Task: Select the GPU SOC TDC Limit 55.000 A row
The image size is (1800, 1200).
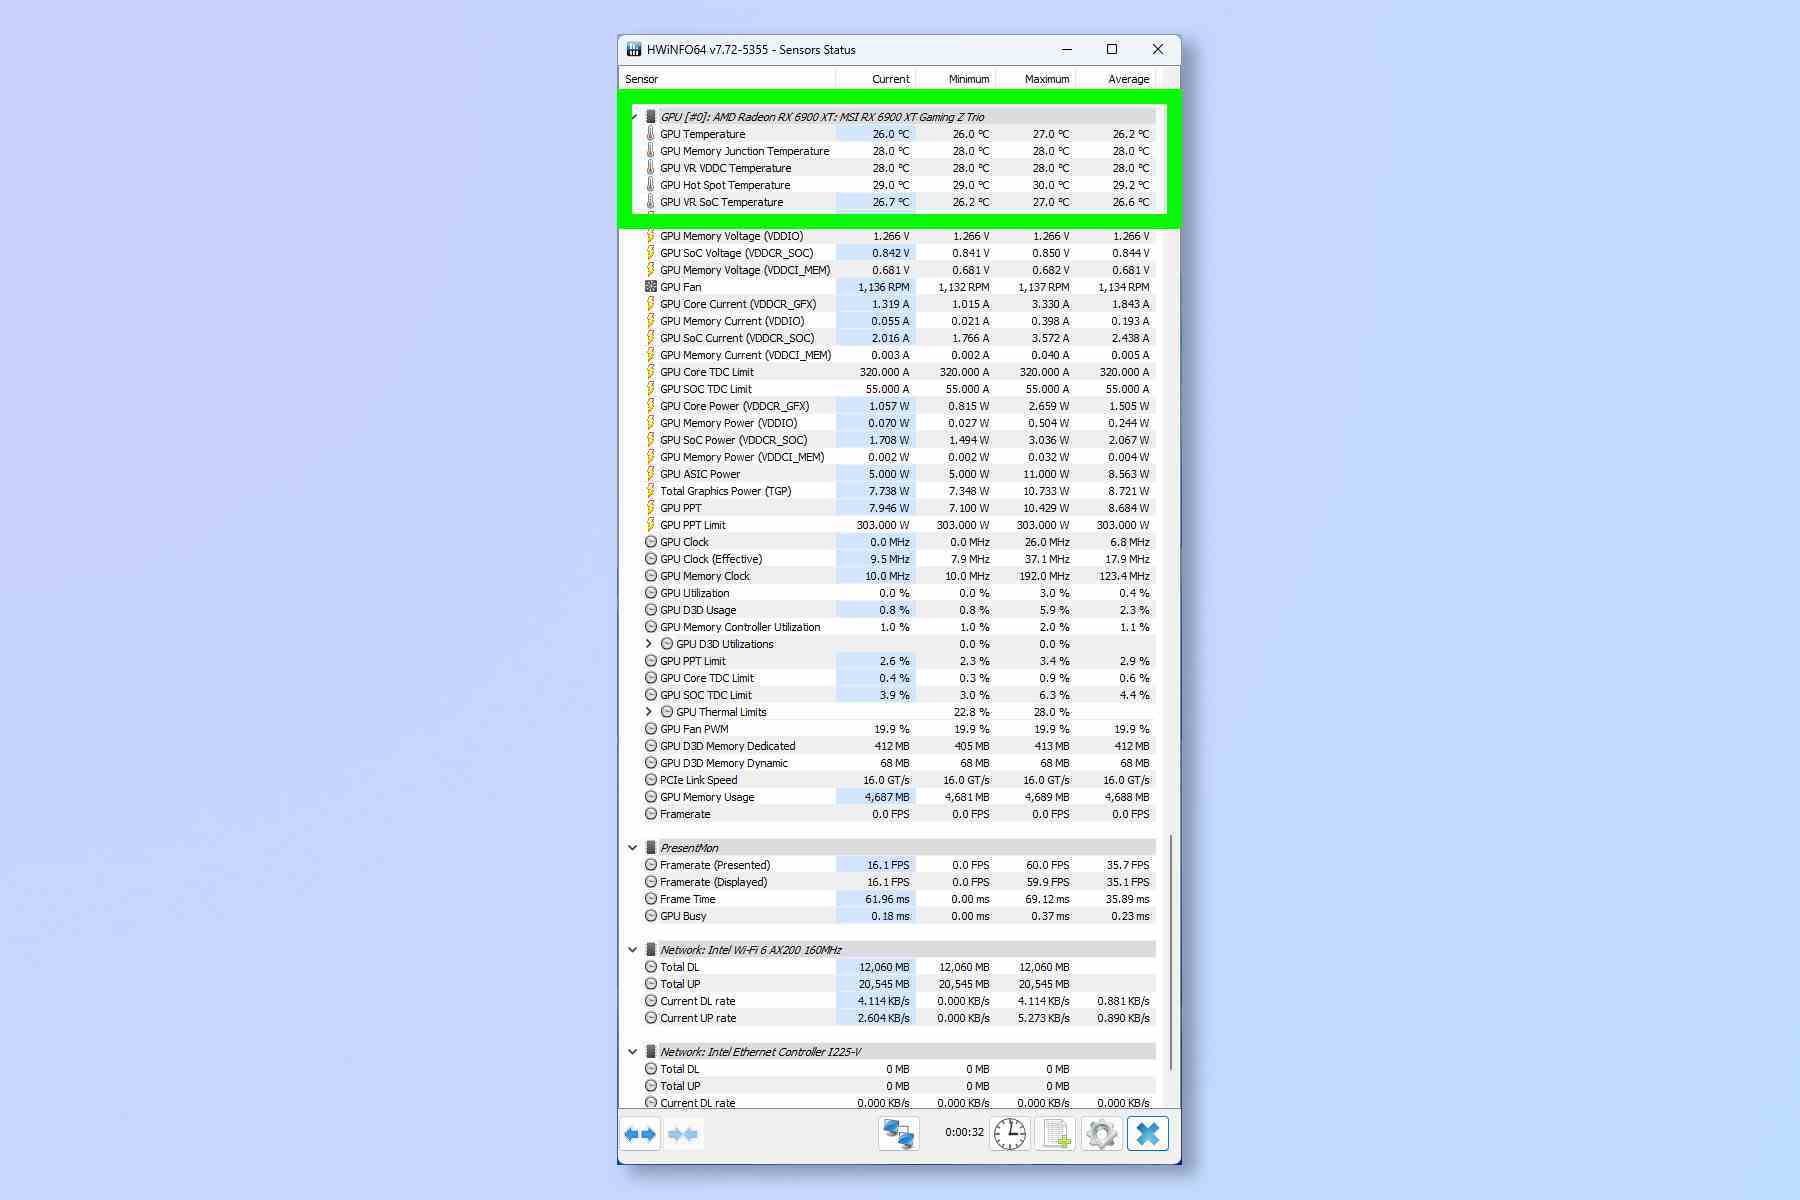Action: (899, 389)
